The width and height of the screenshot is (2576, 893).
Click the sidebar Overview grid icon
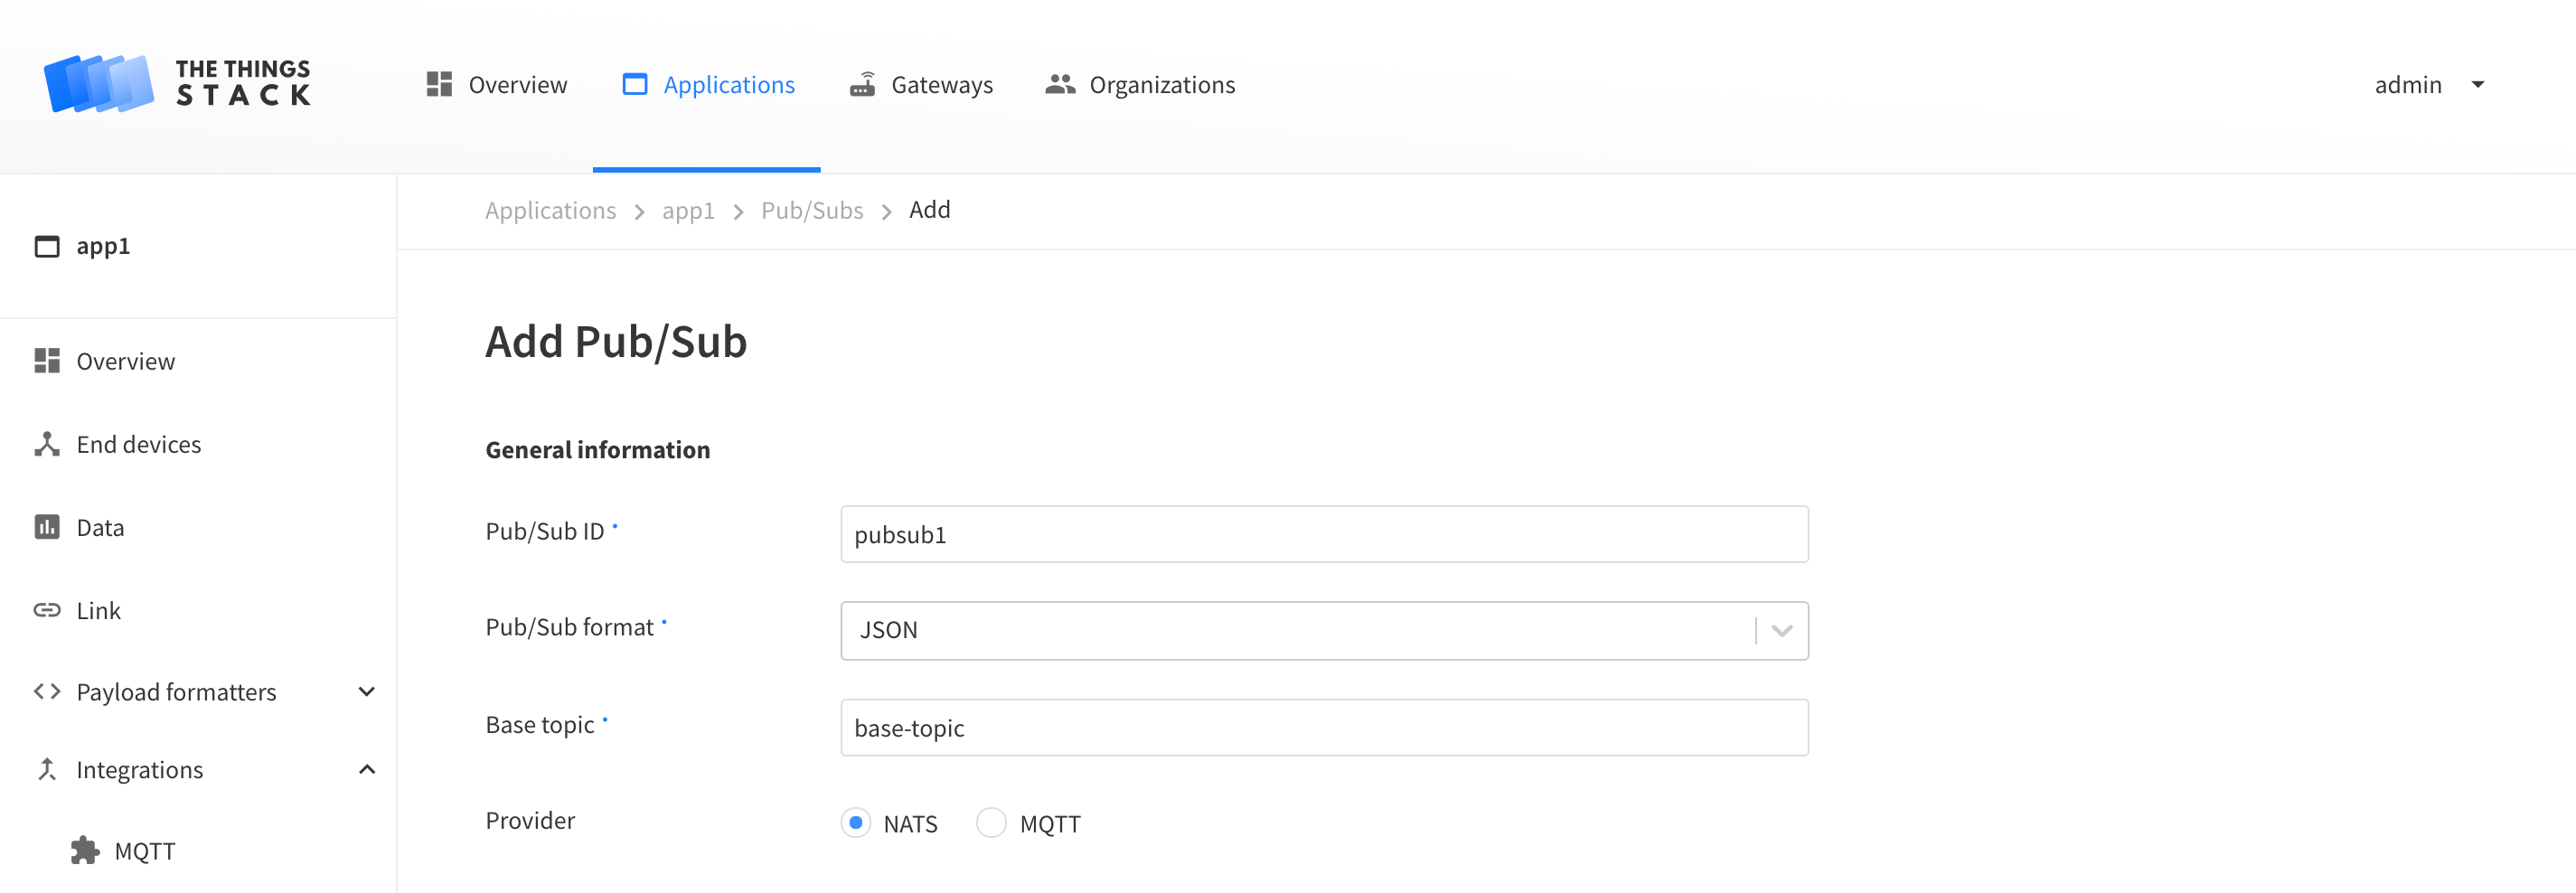click(x=47, y=361)
